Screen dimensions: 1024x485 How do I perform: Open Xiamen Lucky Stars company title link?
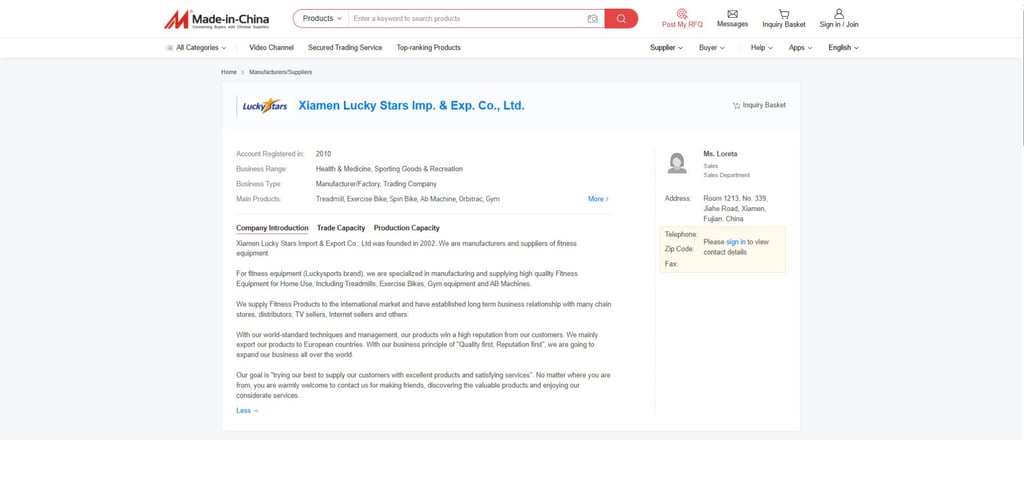(411, 106)
